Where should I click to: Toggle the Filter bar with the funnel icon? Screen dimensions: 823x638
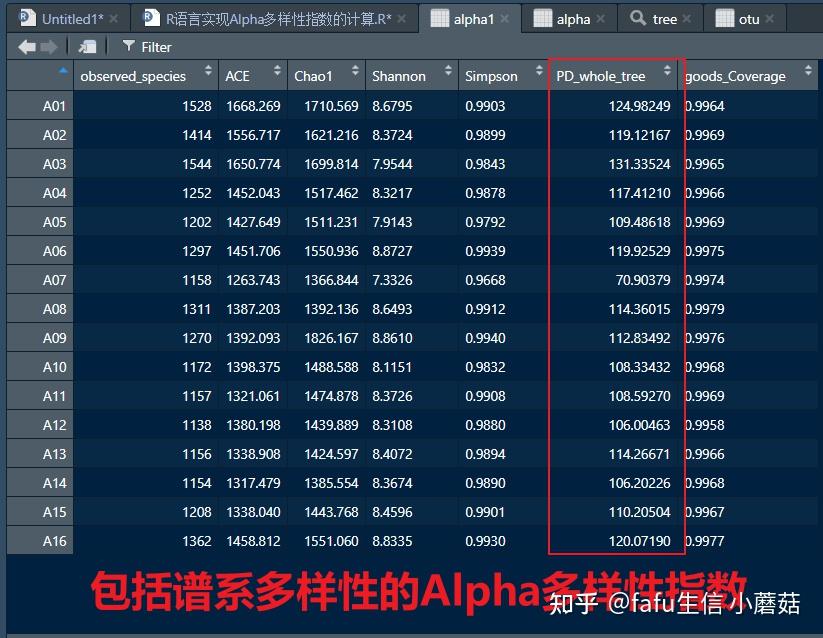pyautogui.click(x=129, y=46)
